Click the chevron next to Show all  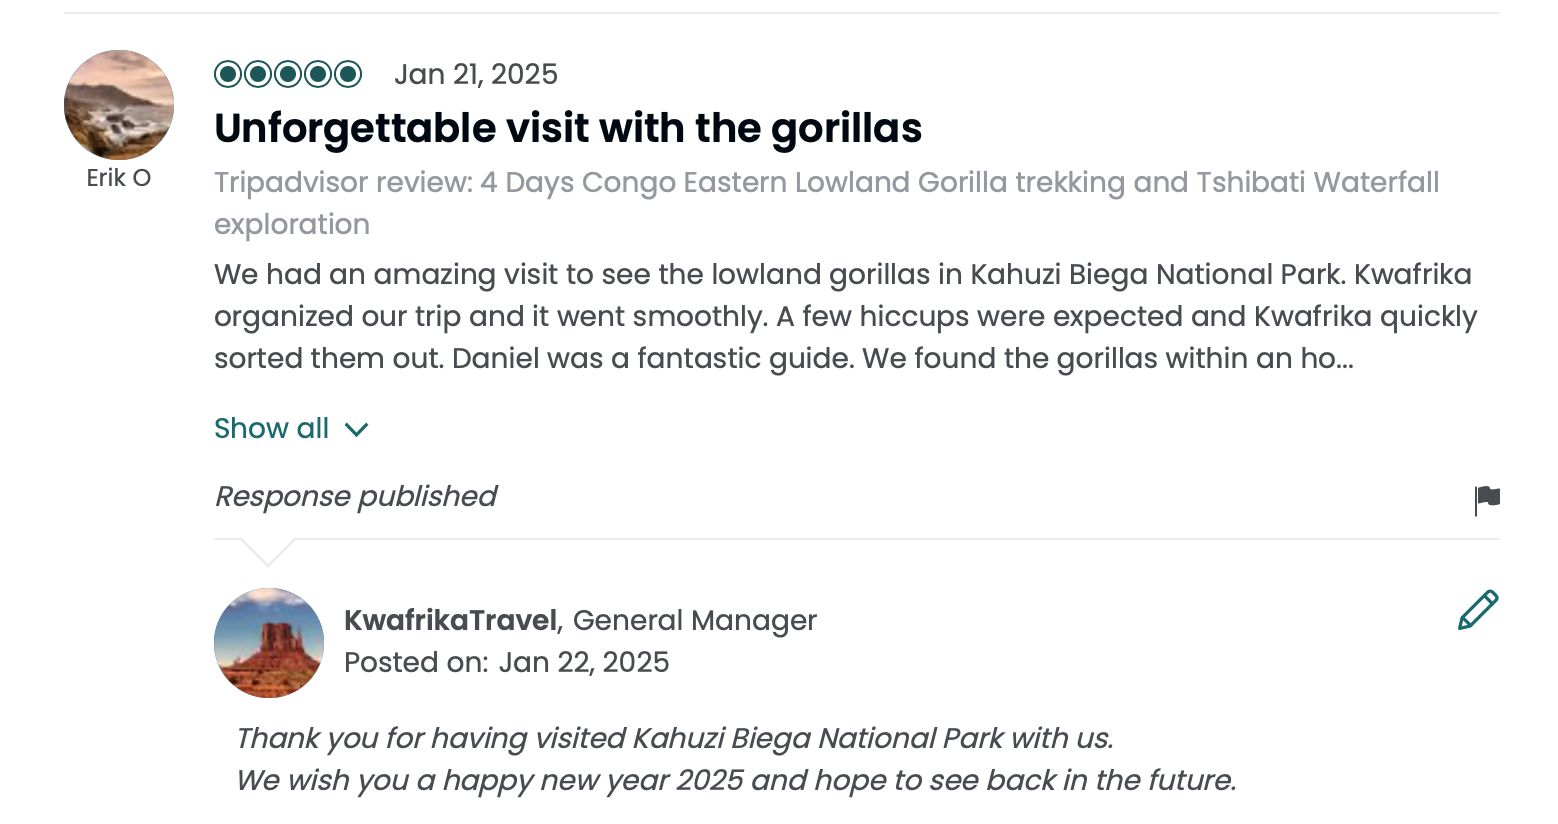(x=357, y=430)
